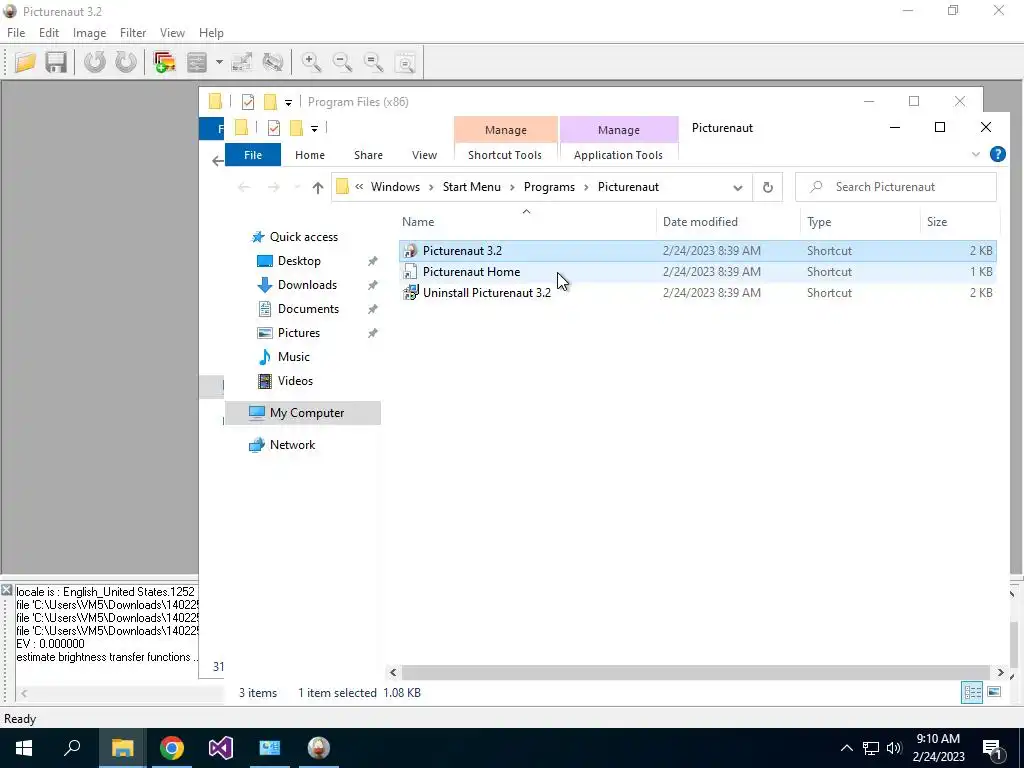Click New folder icon in Program Files (x86) title bar
The width and height of the screenshot is (1024, 768).
pos(270,102)
